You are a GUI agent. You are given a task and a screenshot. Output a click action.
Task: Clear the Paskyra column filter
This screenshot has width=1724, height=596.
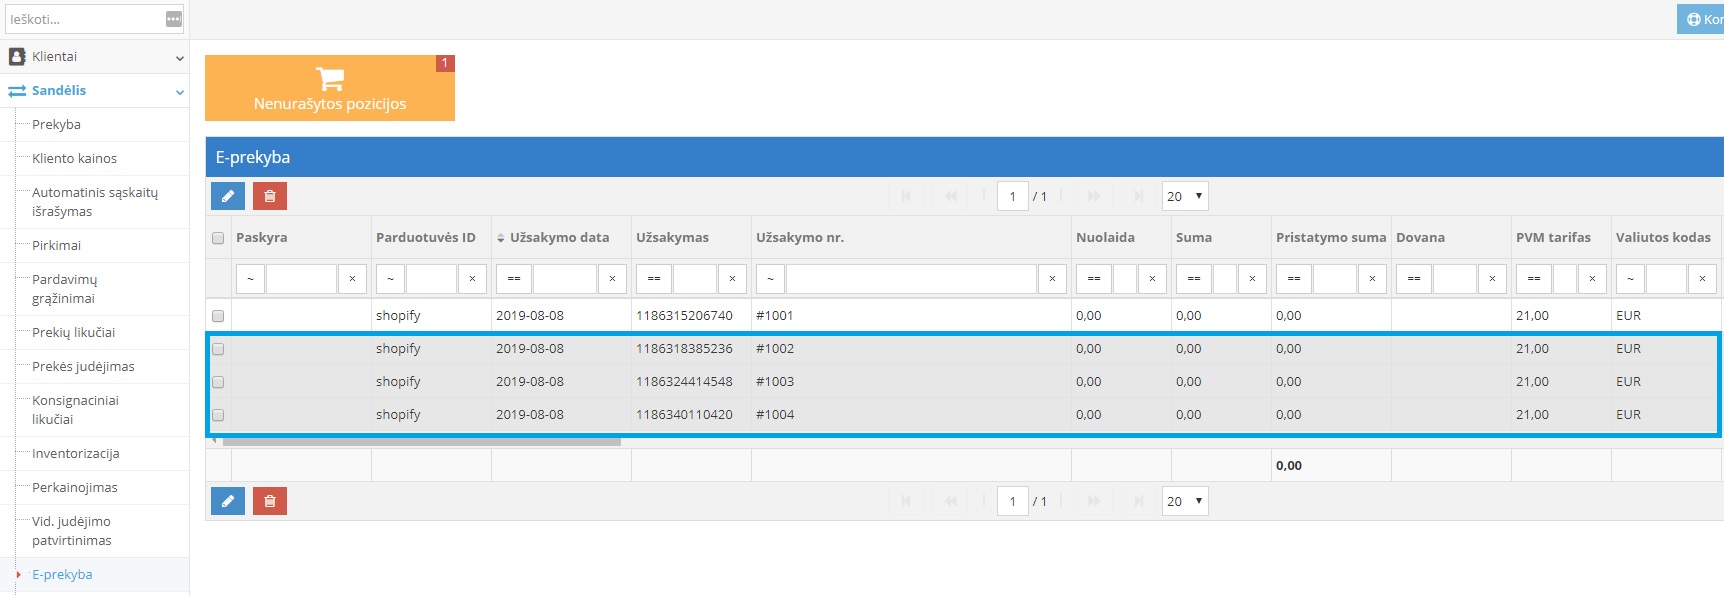click(x=352, y=279)
